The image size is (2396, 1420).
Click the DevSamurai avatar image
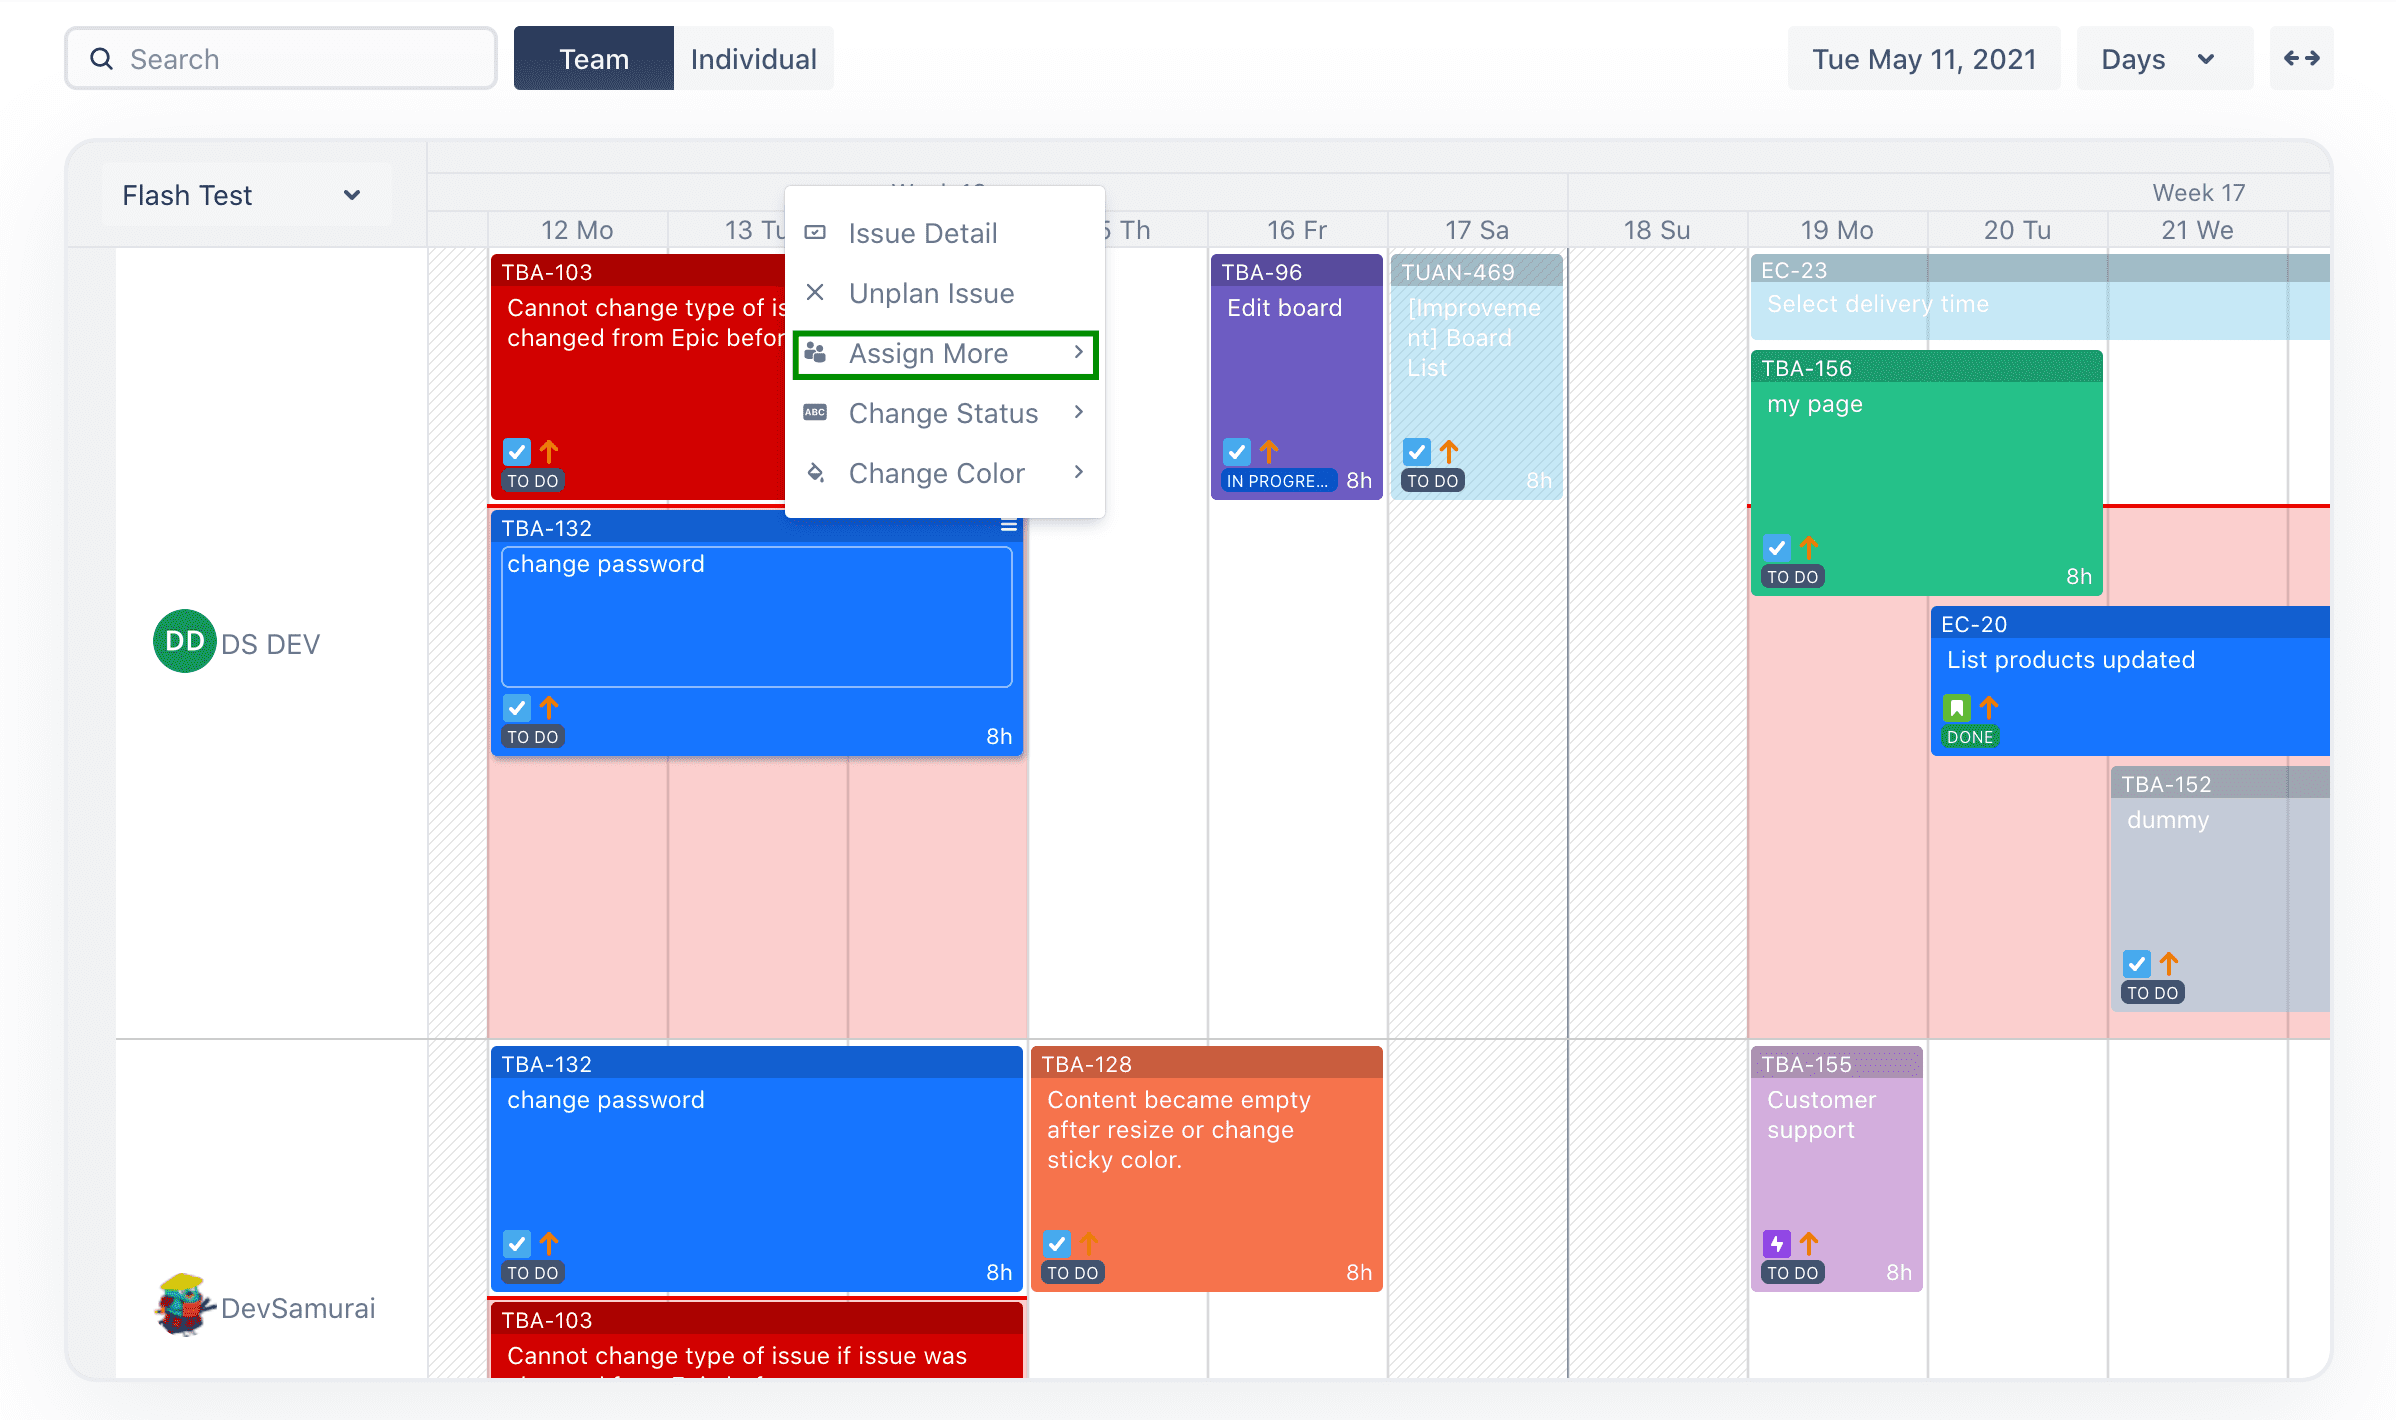[x=183, y=1305]
